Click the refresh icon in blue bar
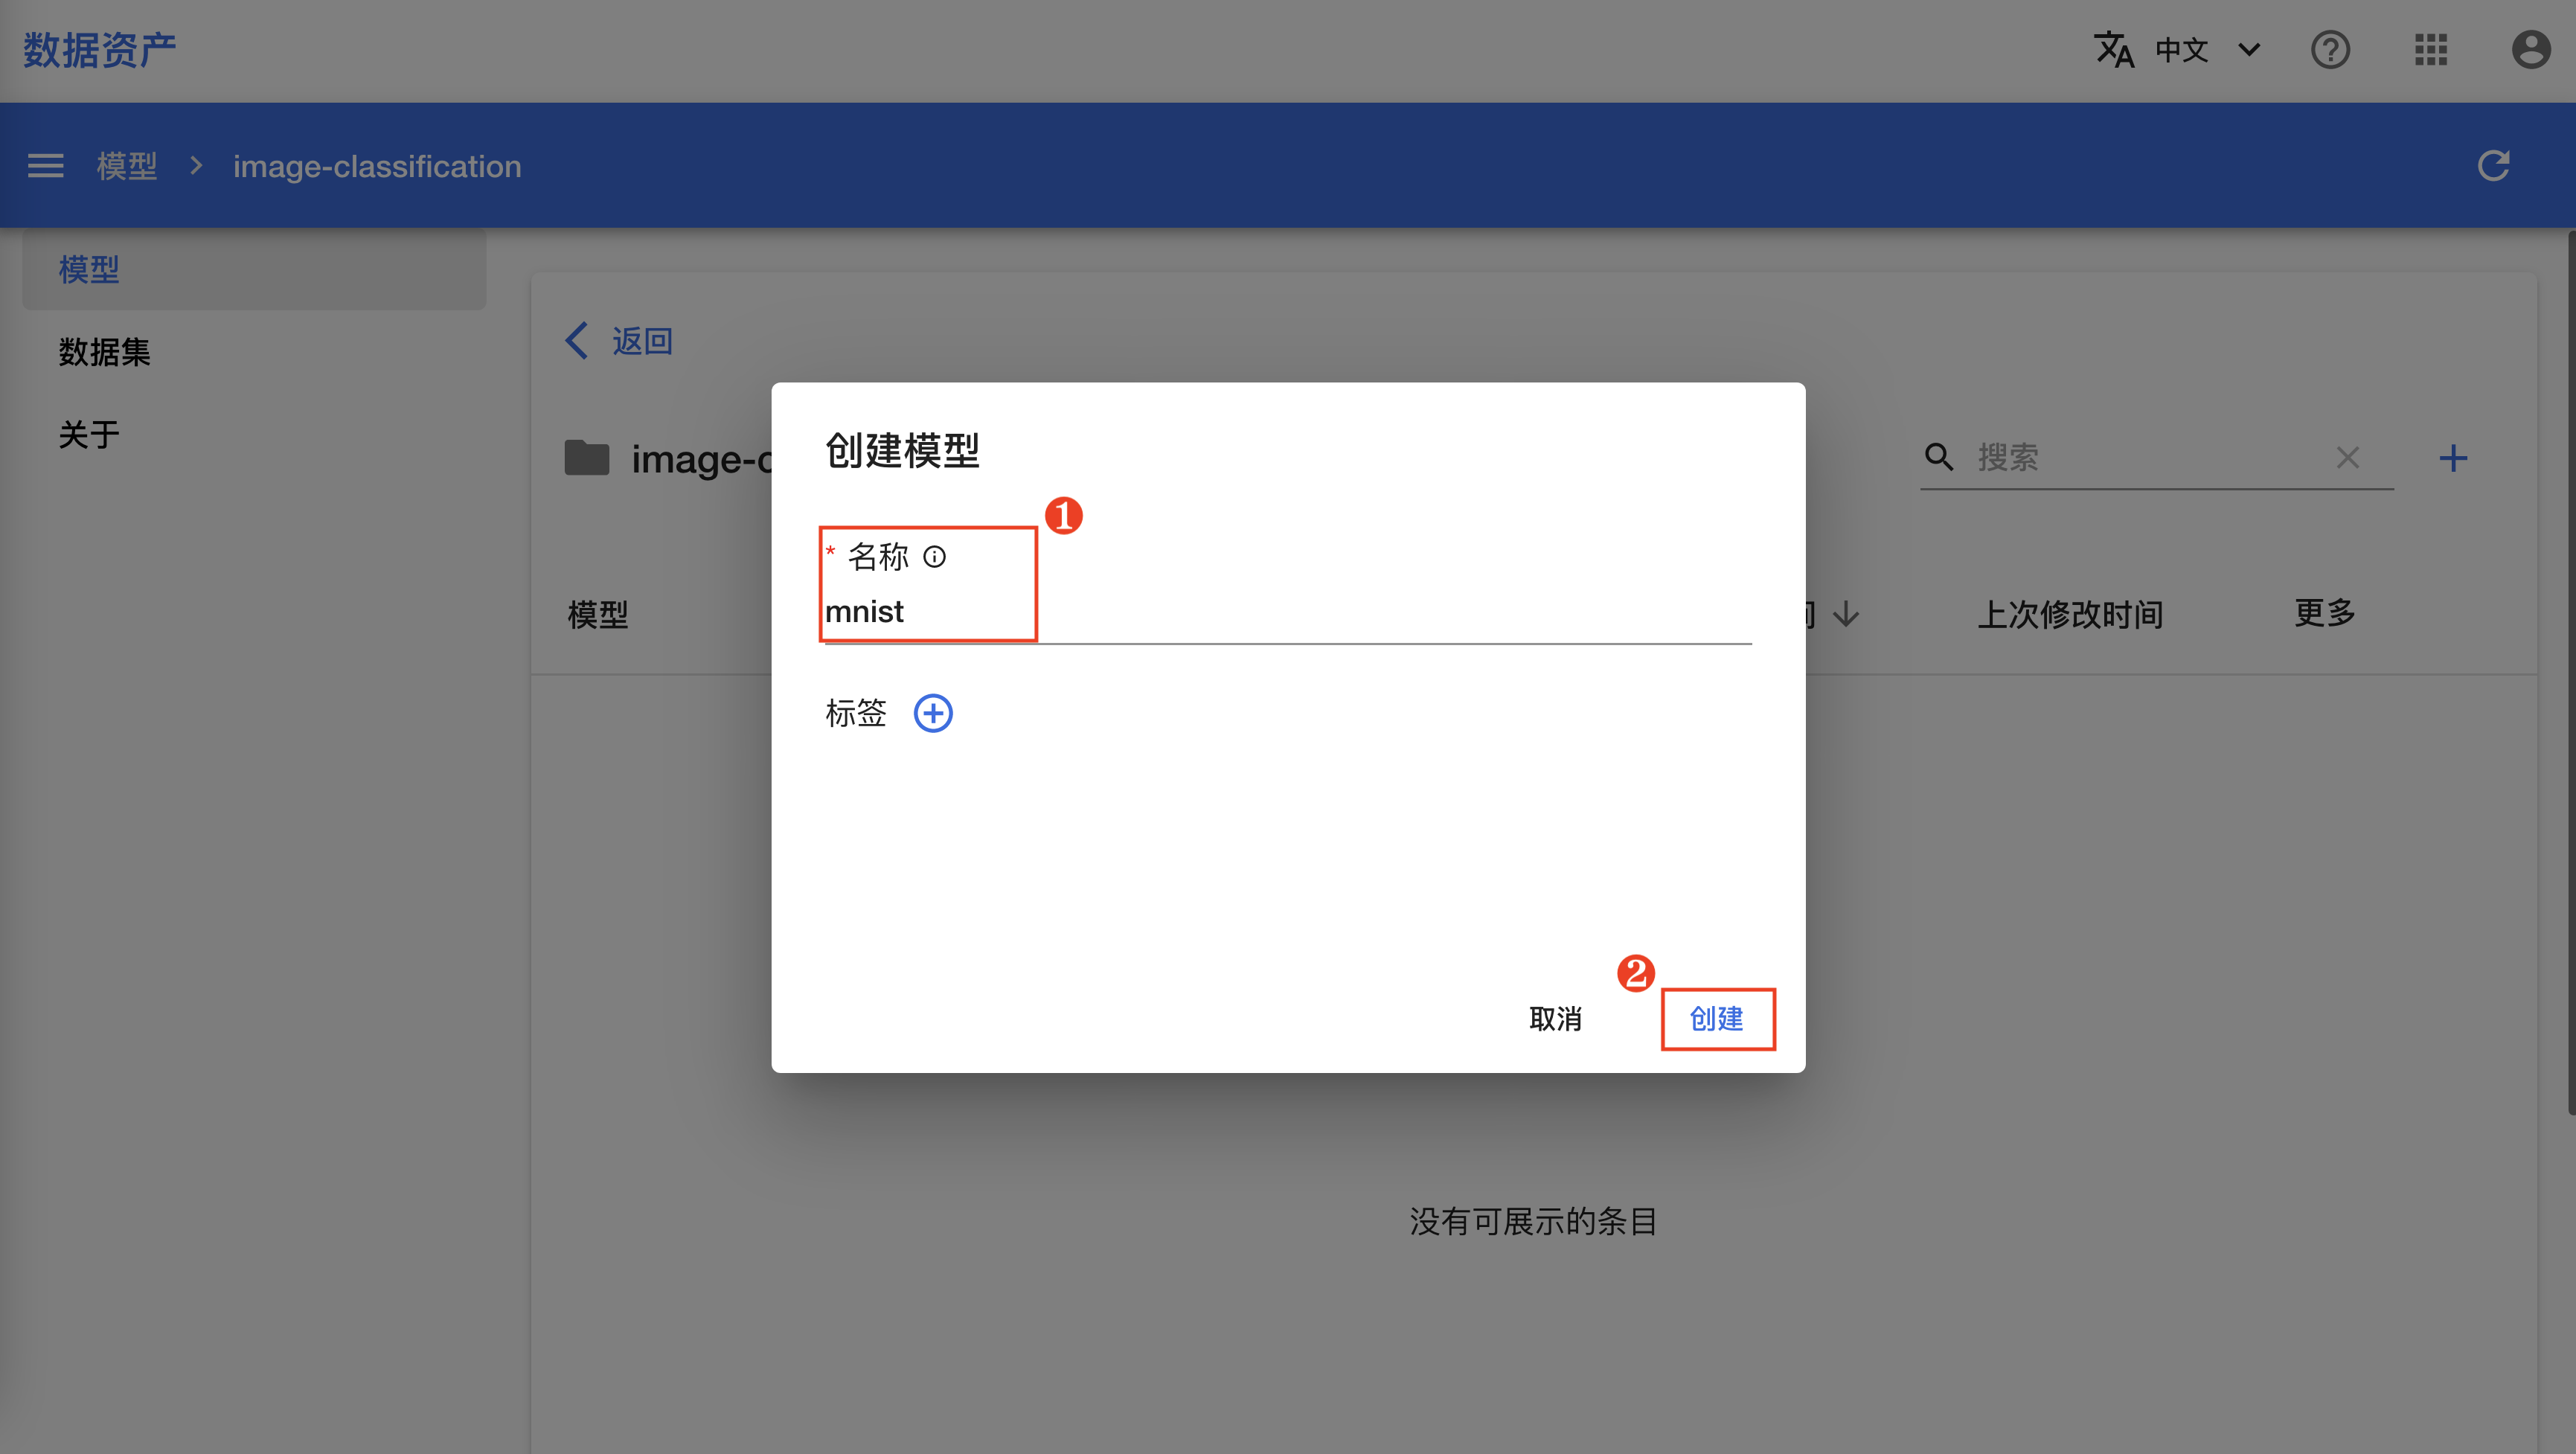Viewport: 2576px width, 1454px height. pos(2493,165)
